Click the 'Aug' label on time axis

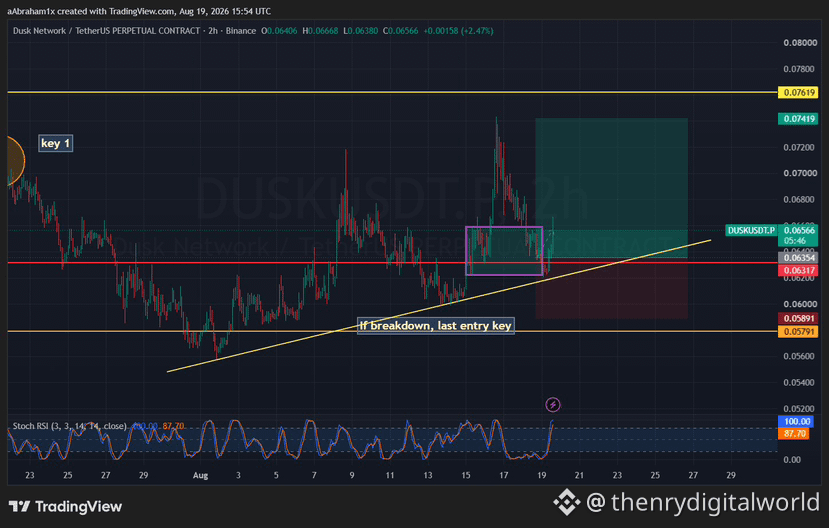(x=200, y=475)
